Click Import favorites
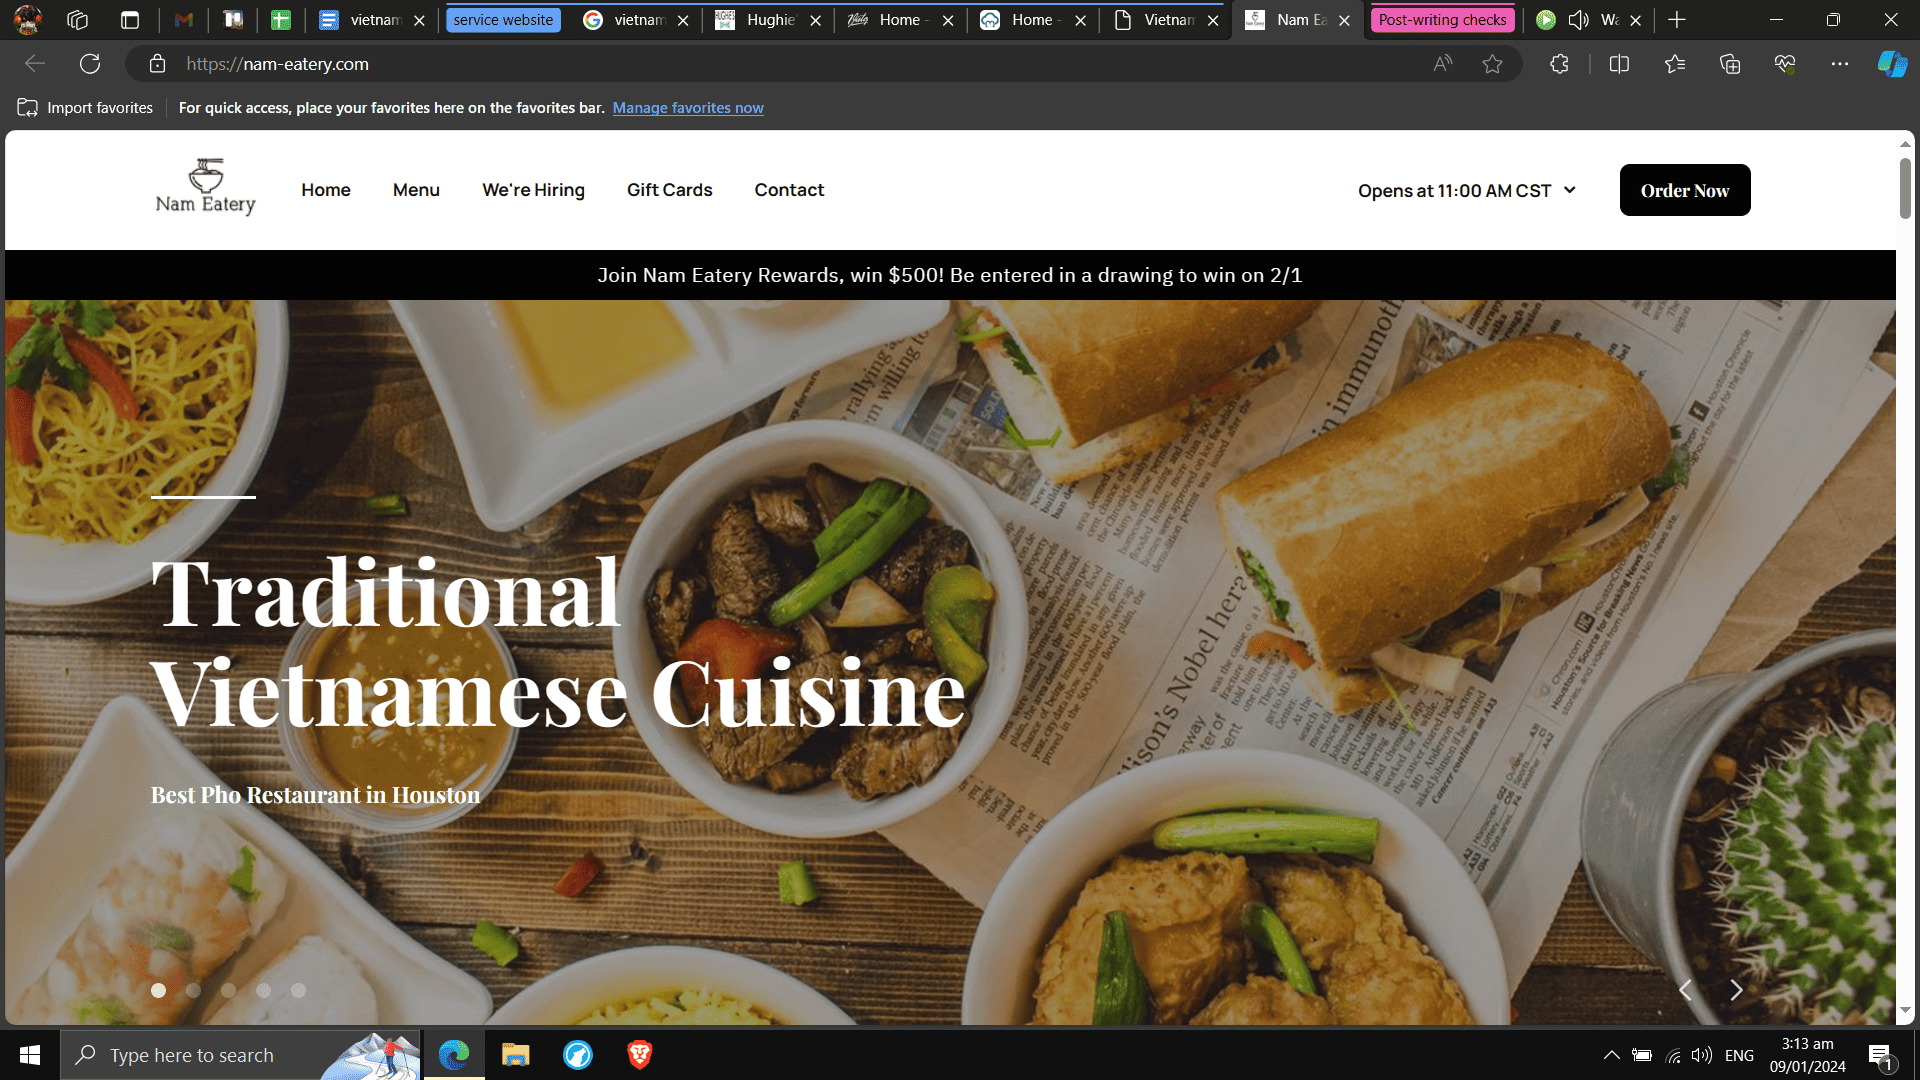The width and height of the screenshot is (1920, 1080). point(85,108)
